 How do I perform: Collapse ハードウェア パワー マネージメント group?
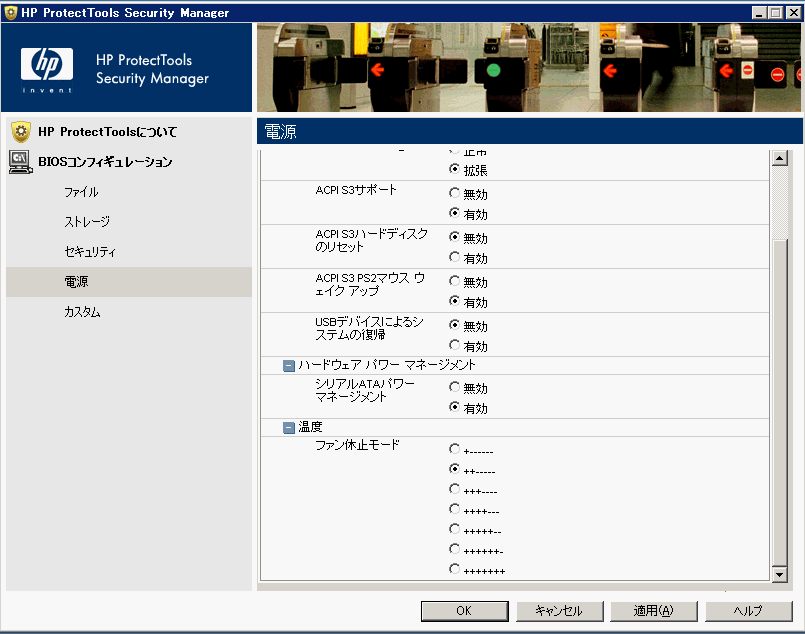(289, 366)
